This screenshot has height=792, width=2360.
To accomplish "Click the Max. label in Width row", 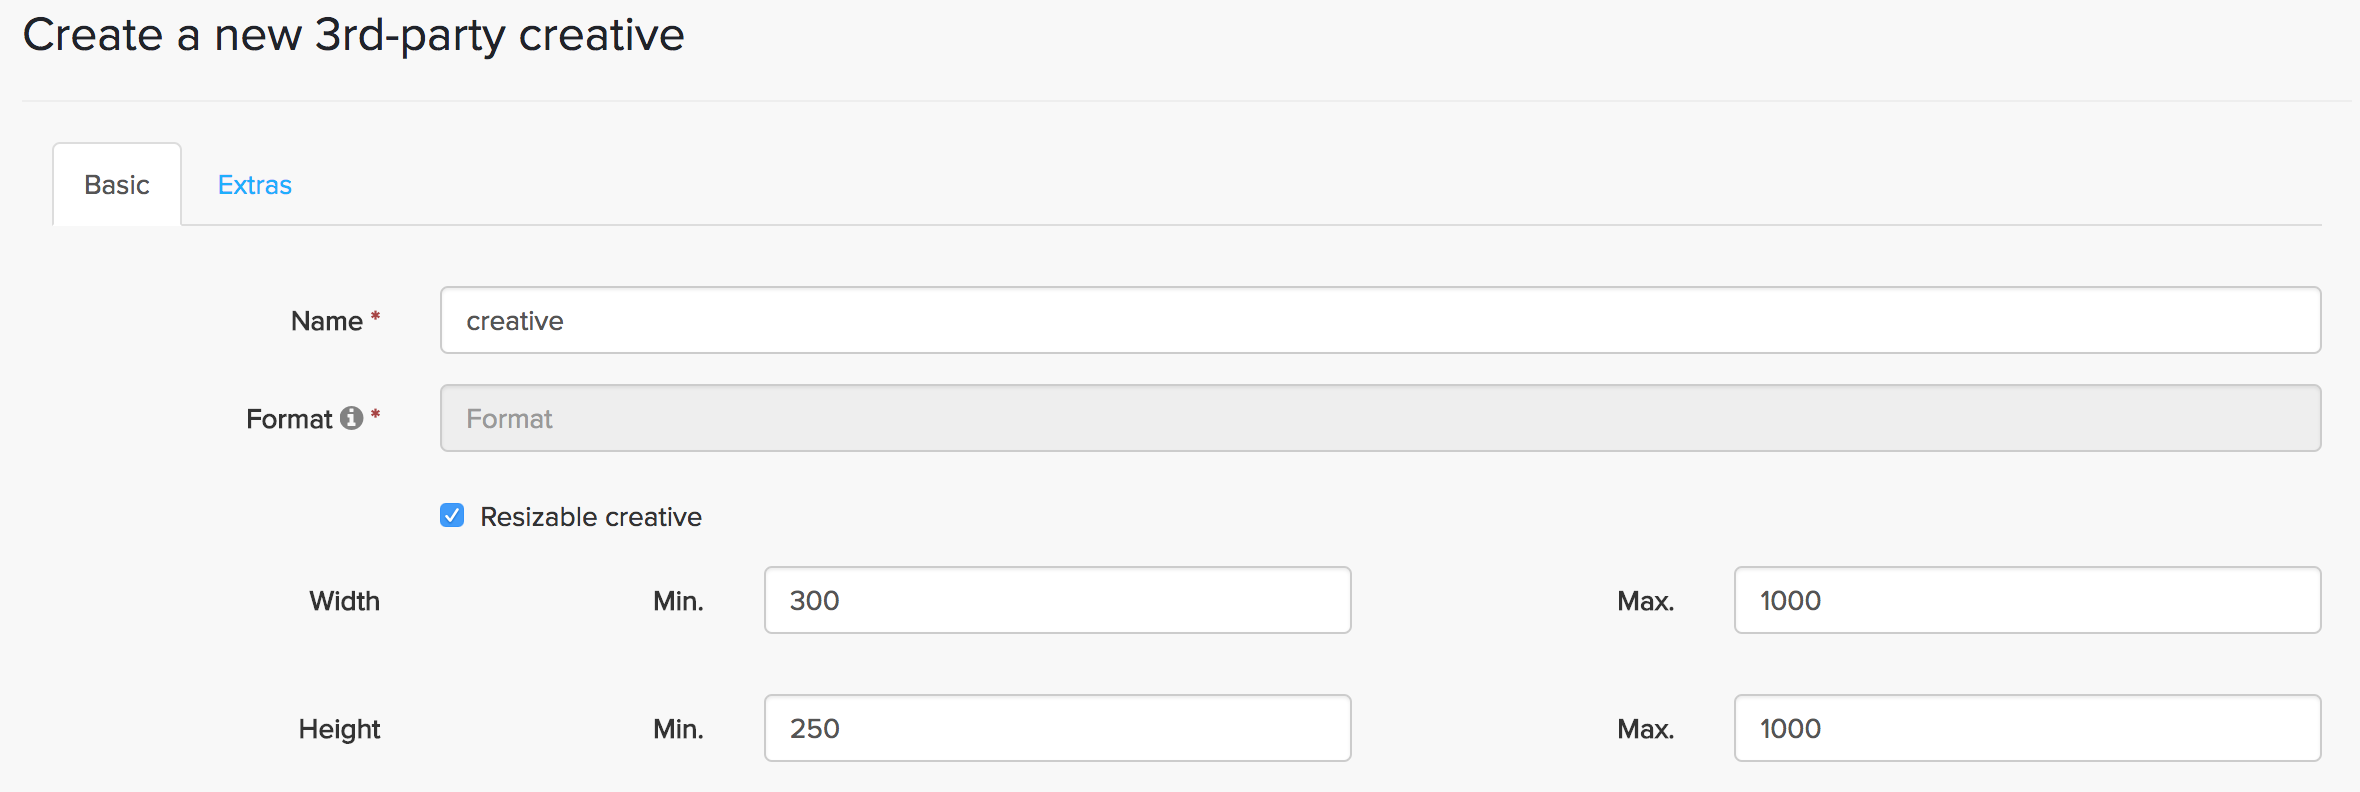I will (x=1645, y=601).
